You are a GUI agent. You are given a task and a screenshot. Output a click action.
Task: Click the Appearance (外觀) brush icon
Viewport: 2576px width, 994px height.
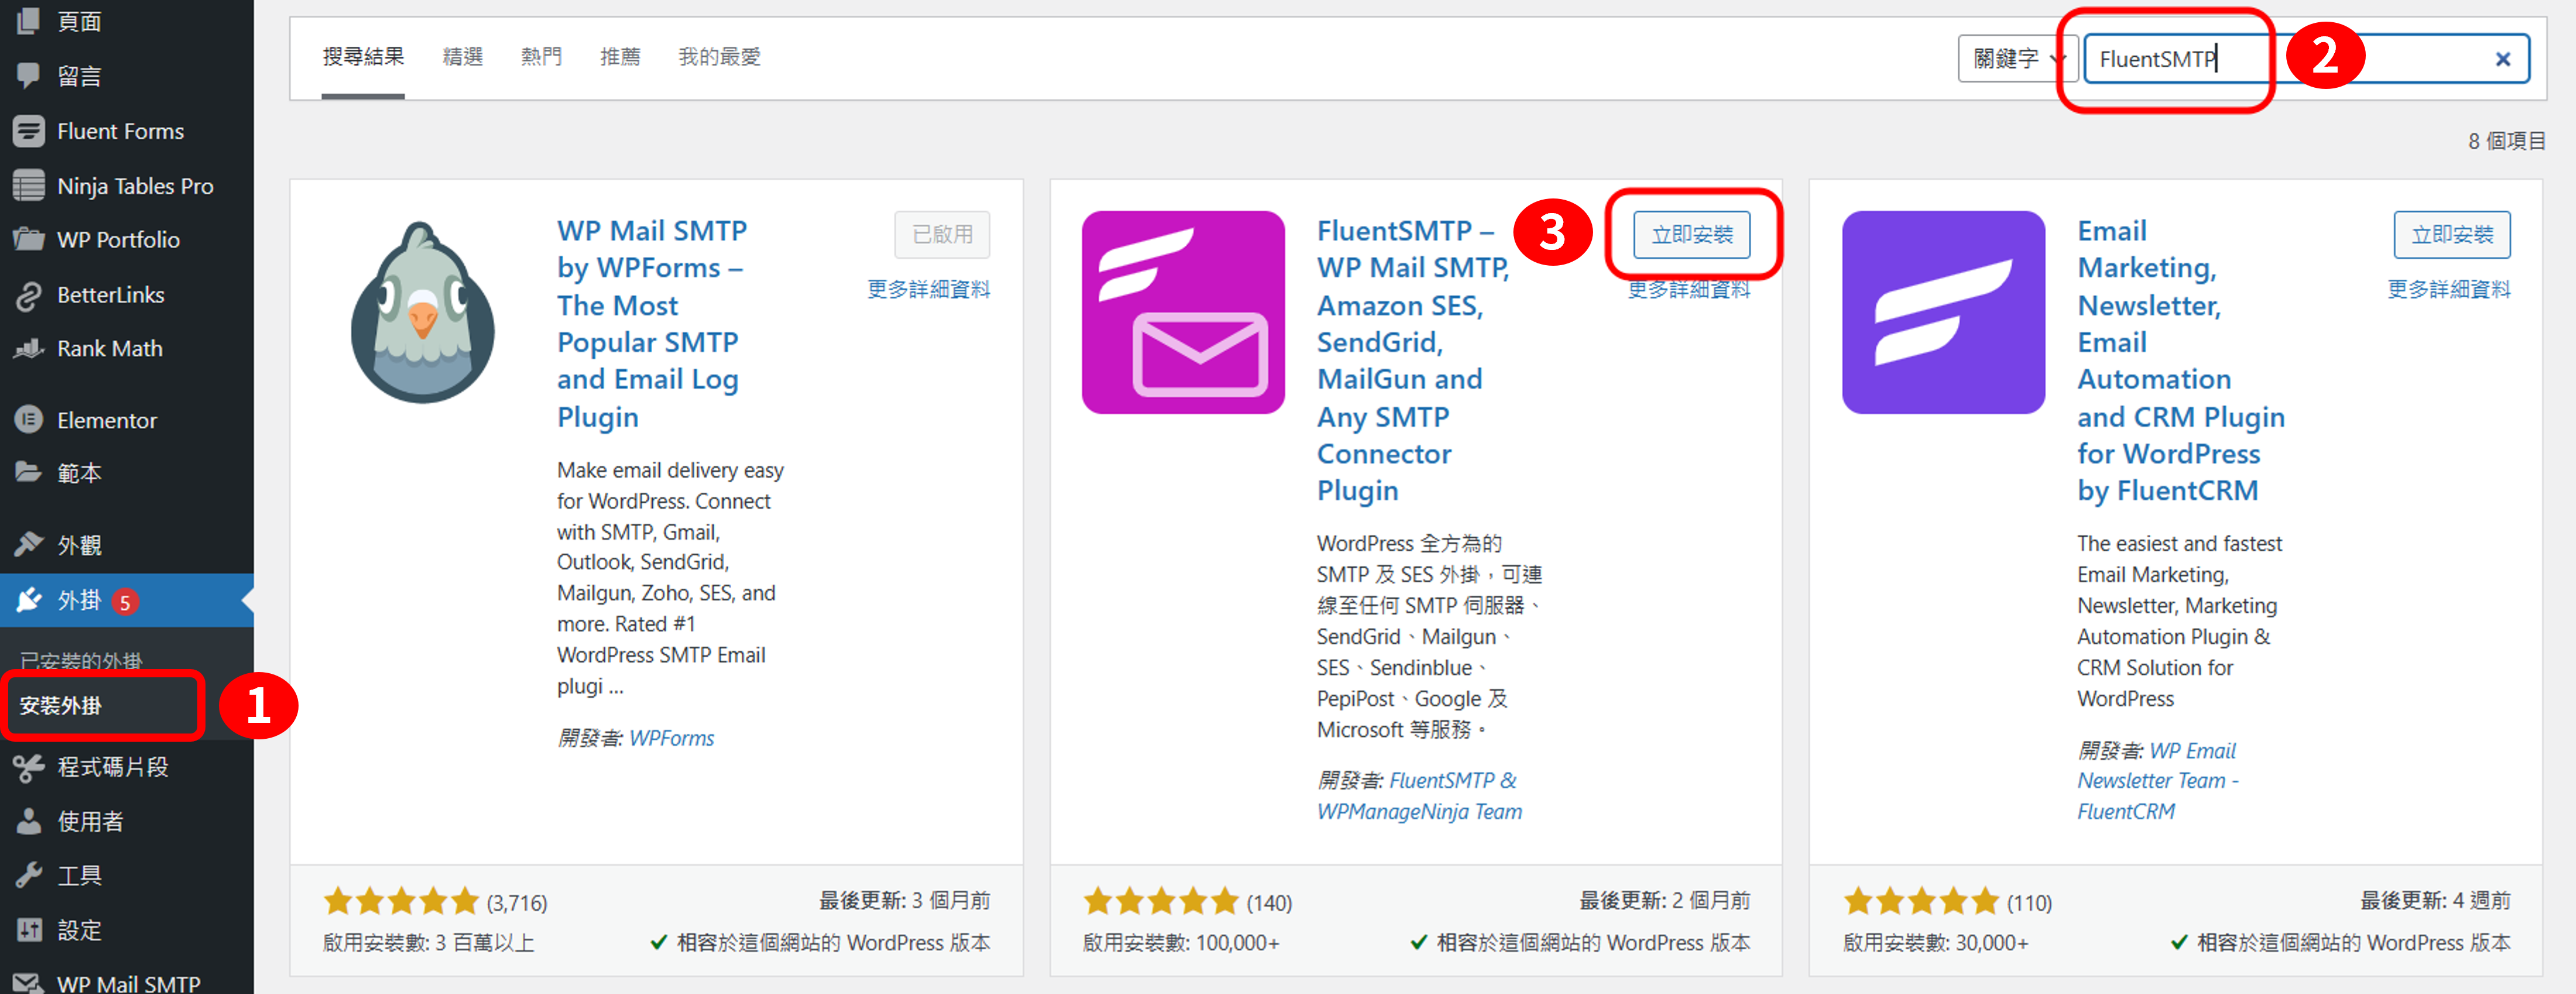(28, 545)
